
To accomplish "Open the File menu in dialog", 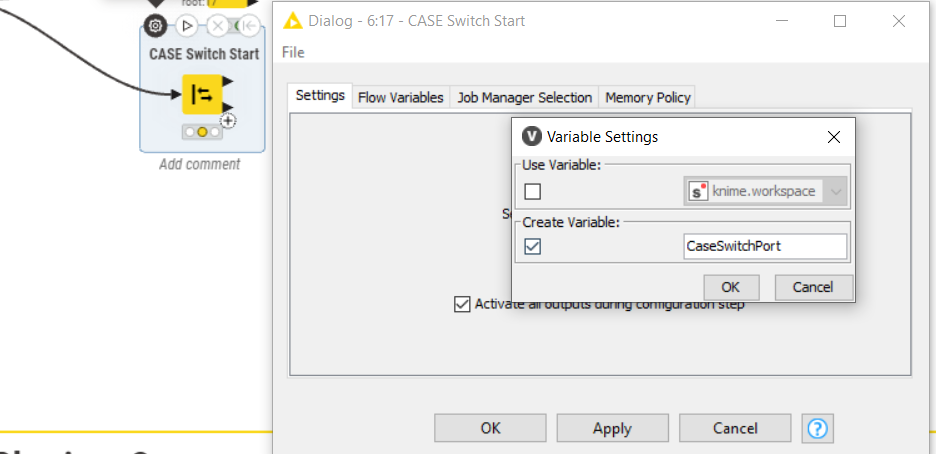I will [293, 52].
